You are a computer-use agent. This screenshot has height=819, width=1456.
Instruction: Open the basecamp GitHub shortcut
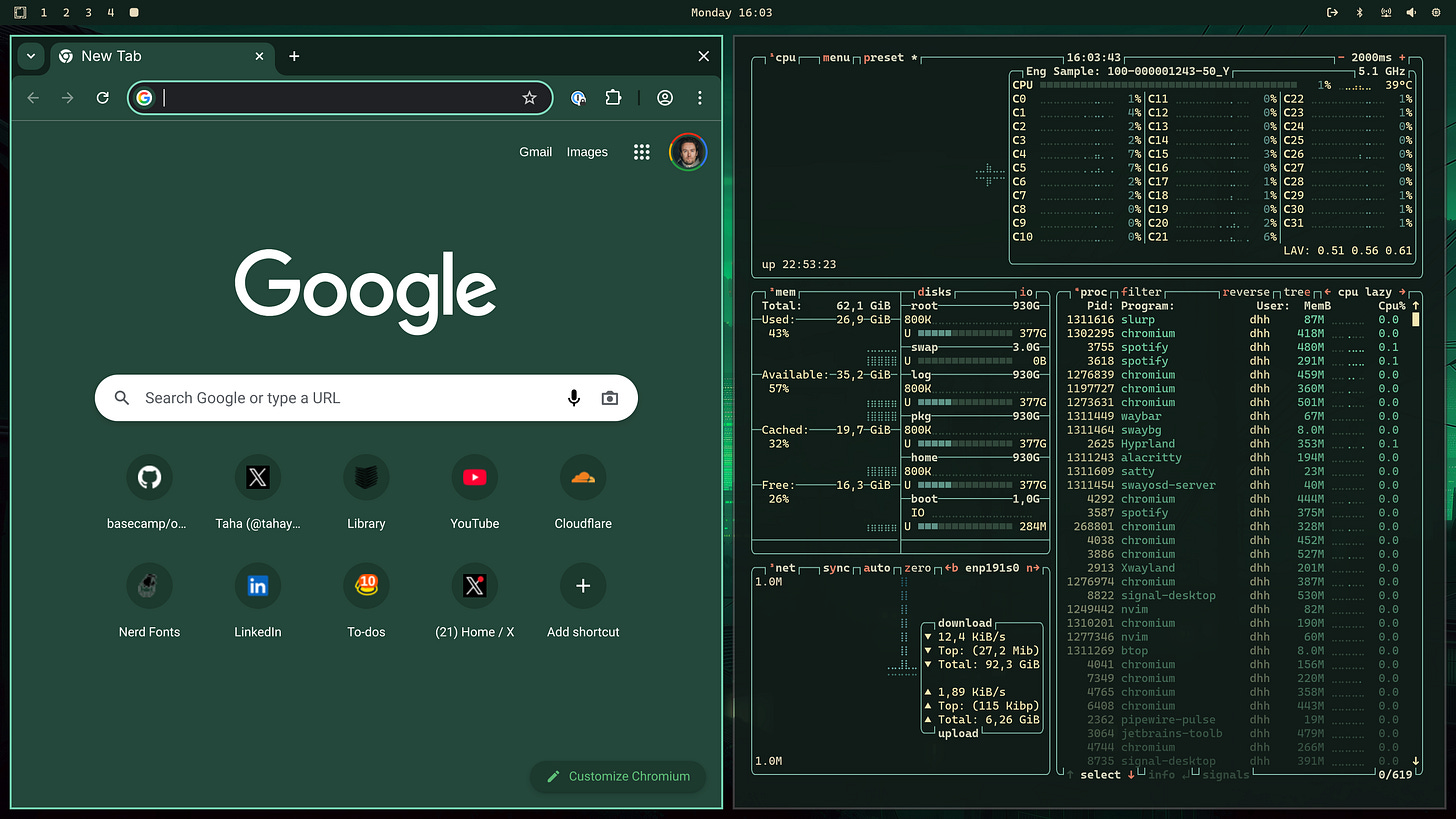point(149,493)
